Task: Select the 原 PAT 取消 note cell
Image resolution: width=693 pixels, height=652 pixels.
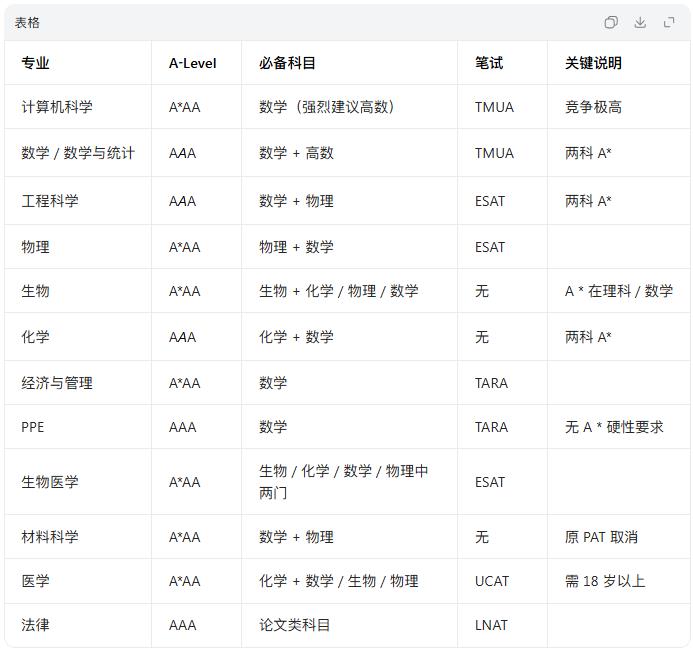Action: [601, 537]
